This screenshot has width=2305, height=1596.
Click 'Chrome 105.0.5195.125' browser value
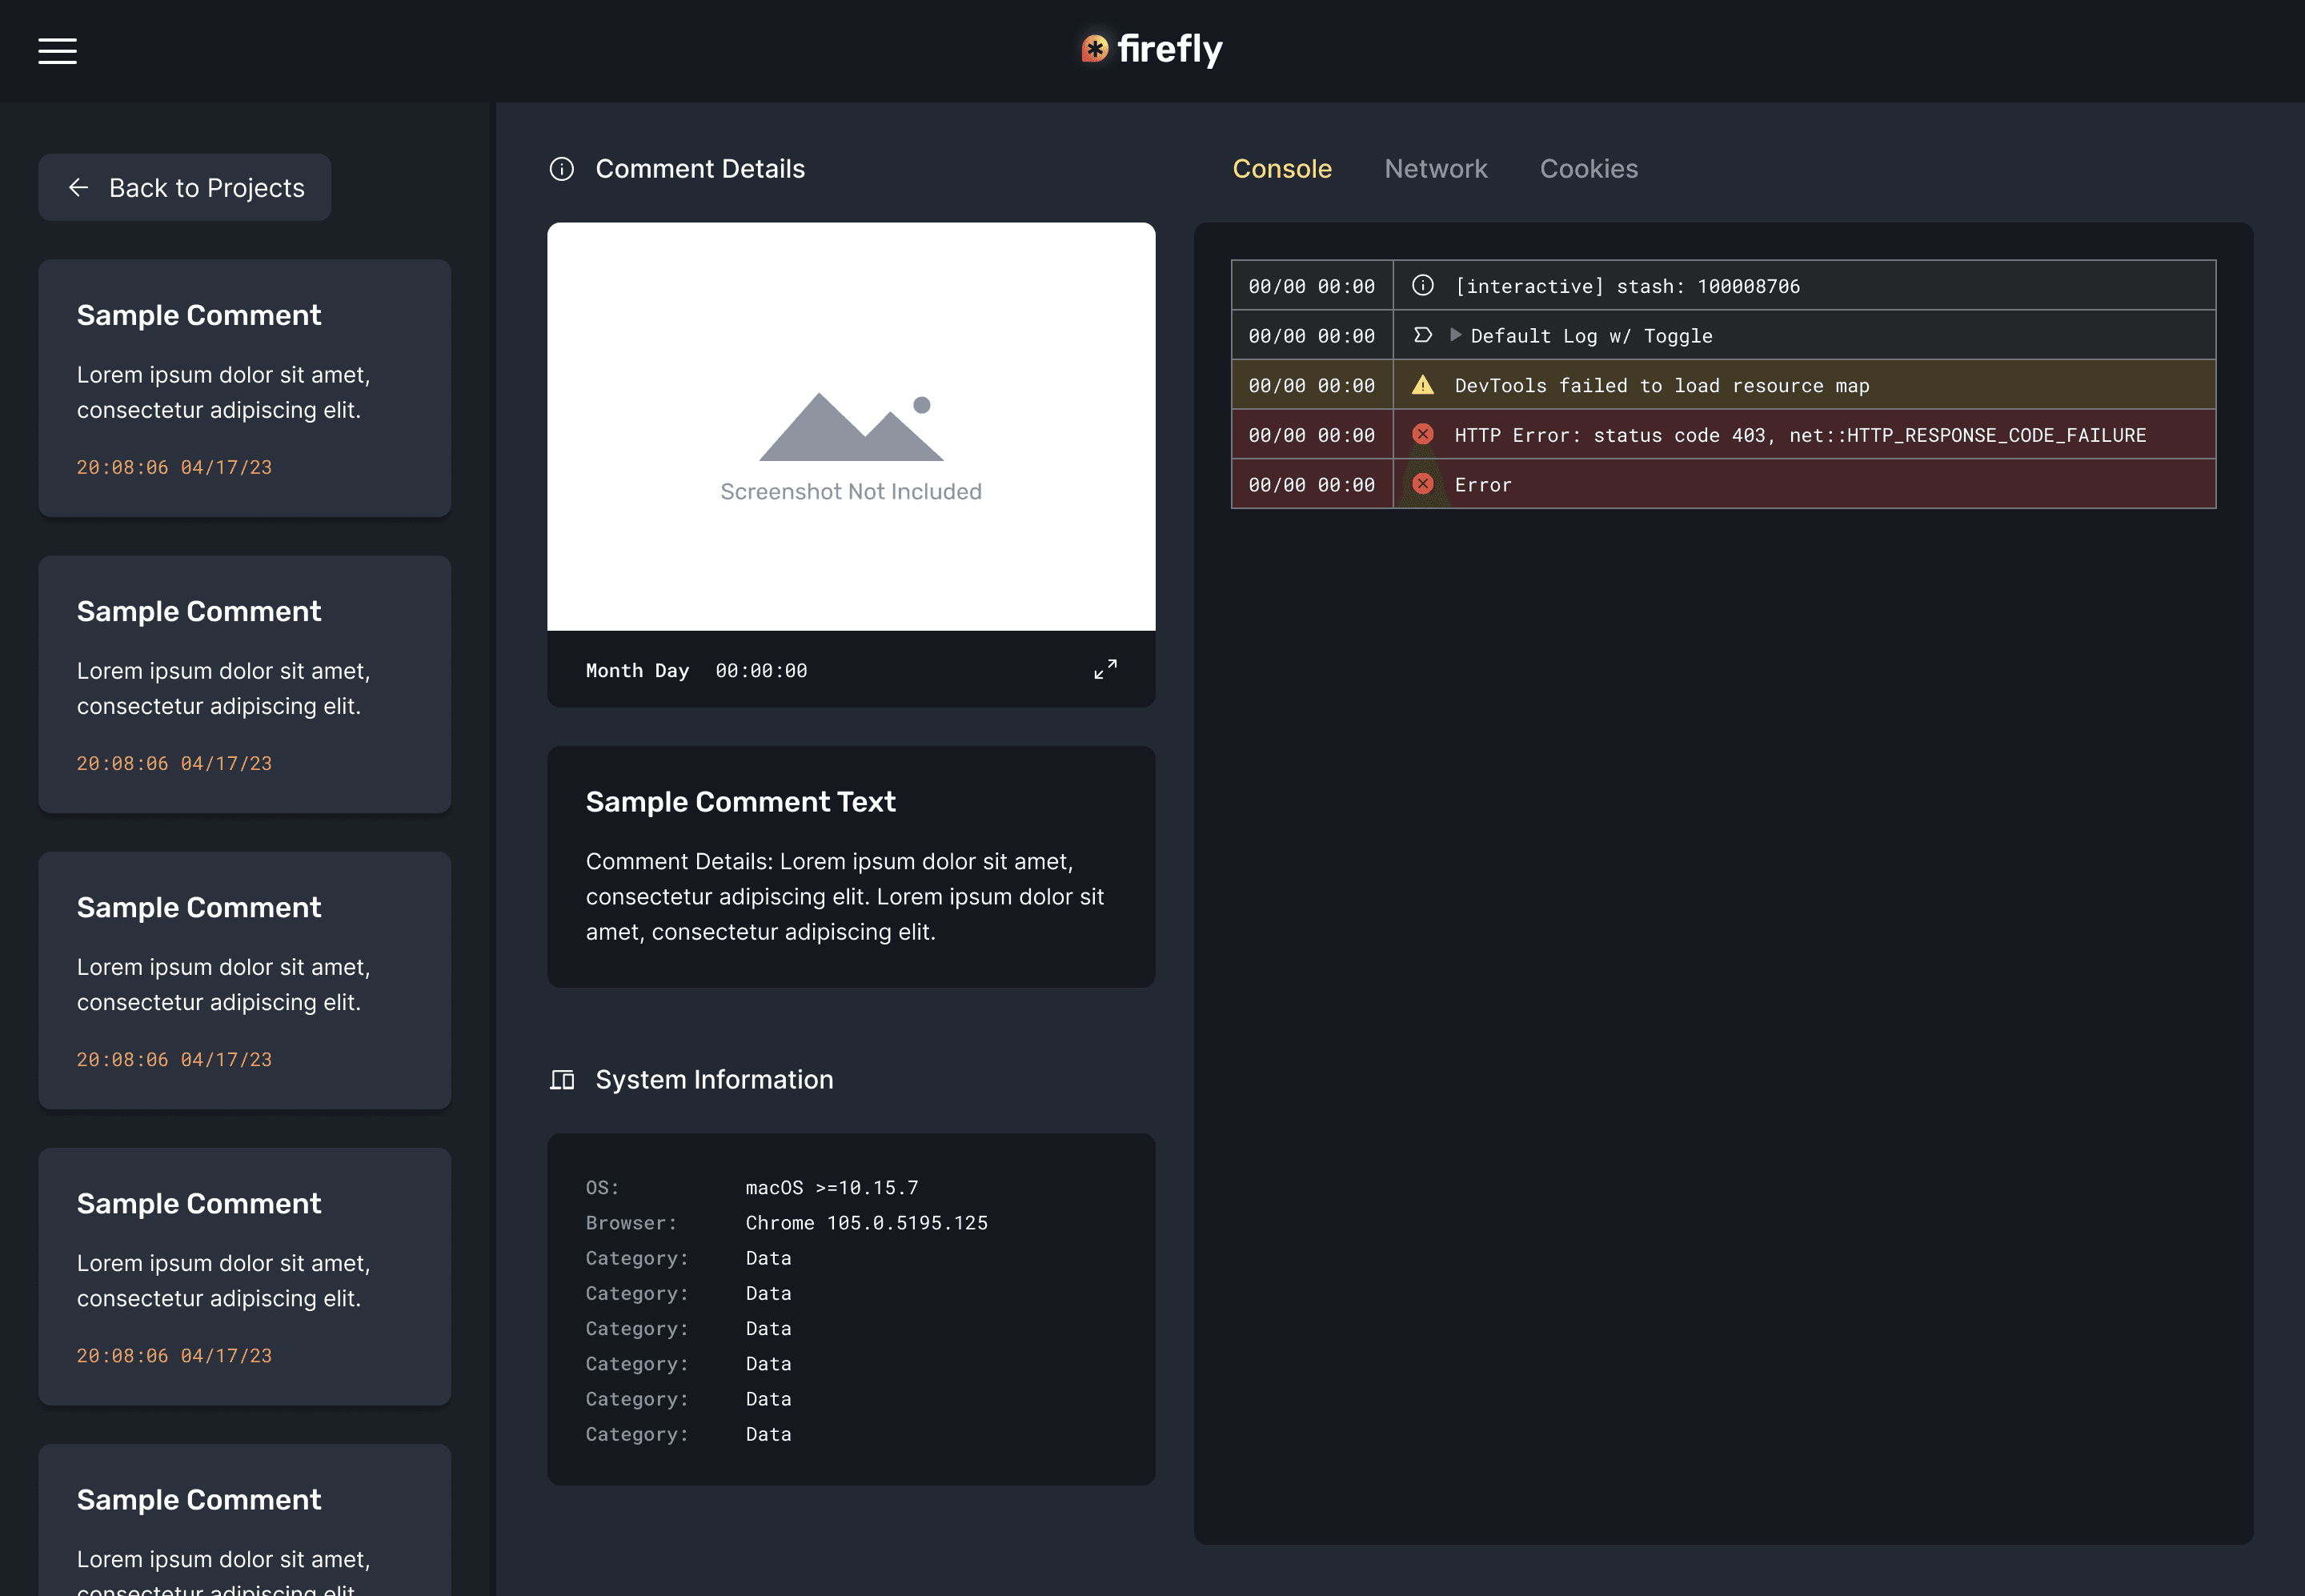(866, 1223)
